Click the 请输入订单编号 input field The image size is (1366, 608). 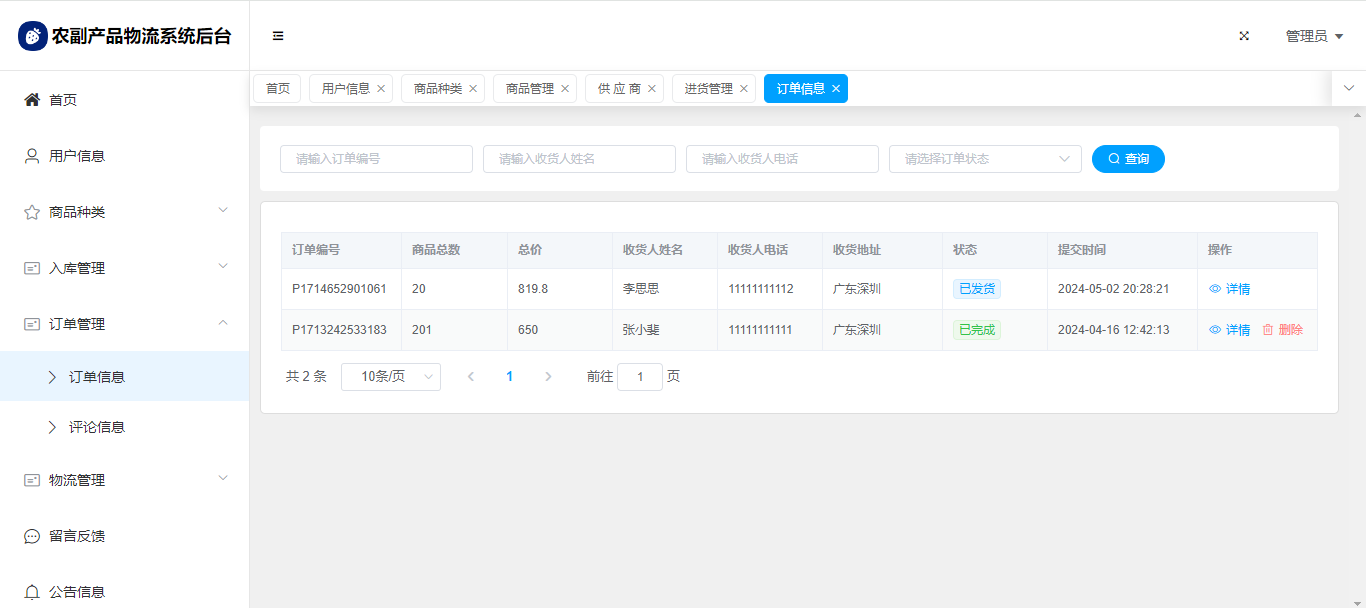point(375,159)
